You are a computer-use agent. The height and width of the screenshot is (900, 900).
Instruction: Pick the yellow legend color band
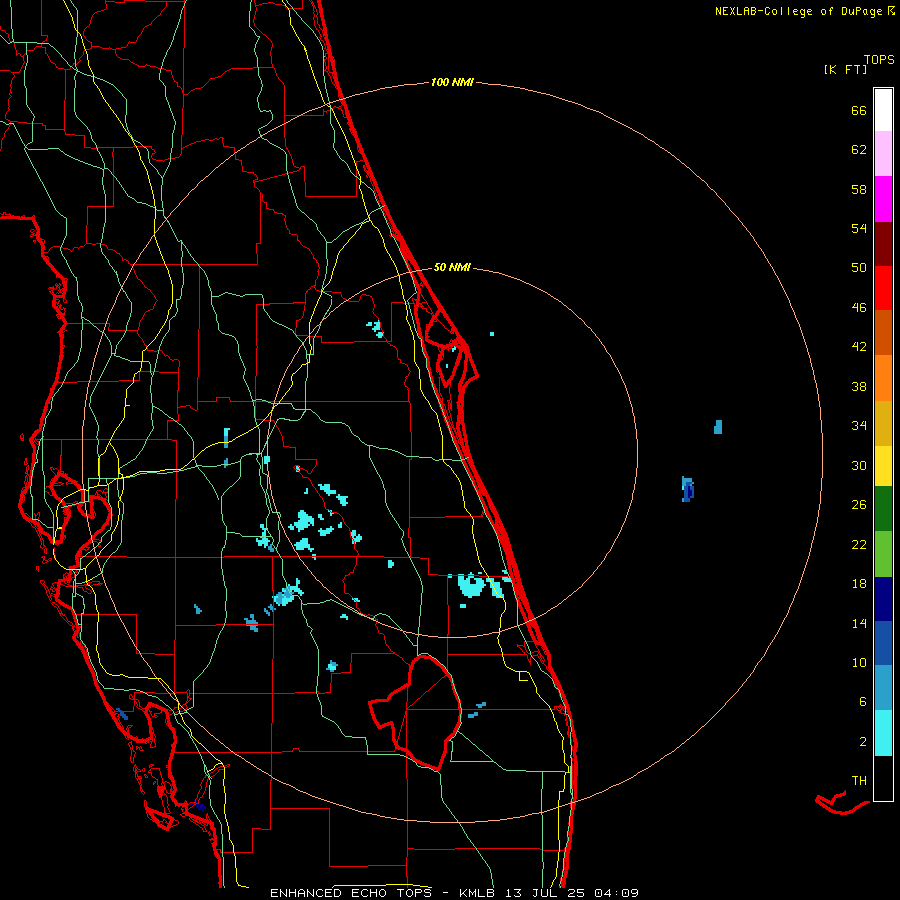[883, 466]
